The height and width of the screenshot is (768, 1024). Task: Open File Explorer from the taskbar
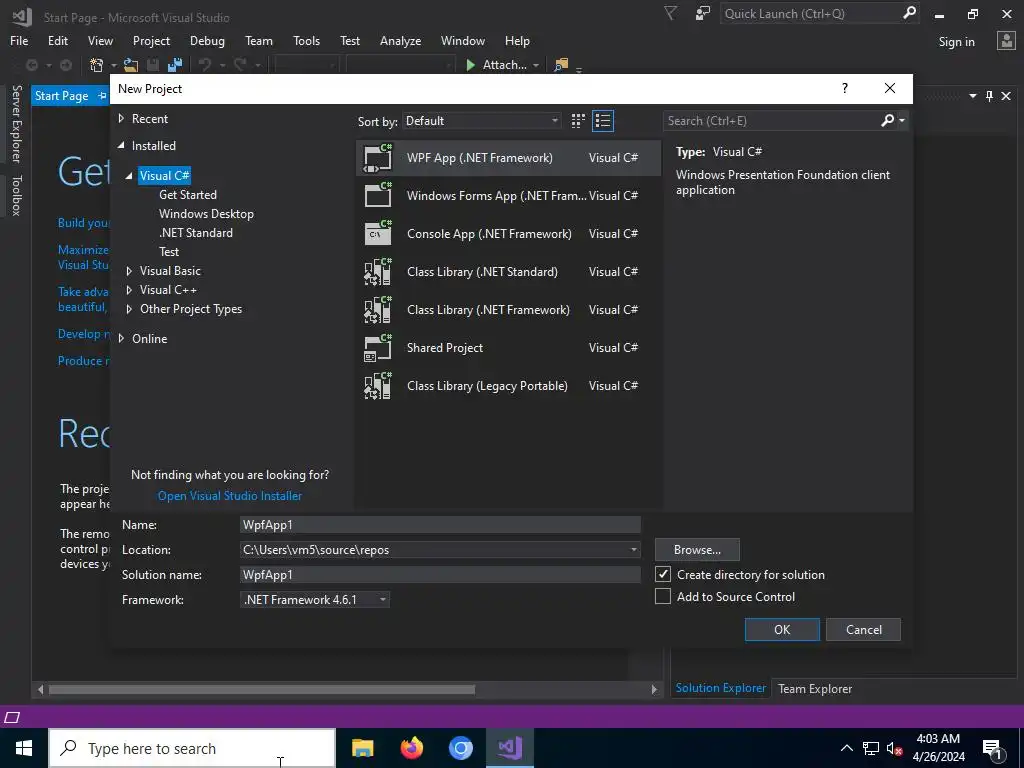click(362, 748)
